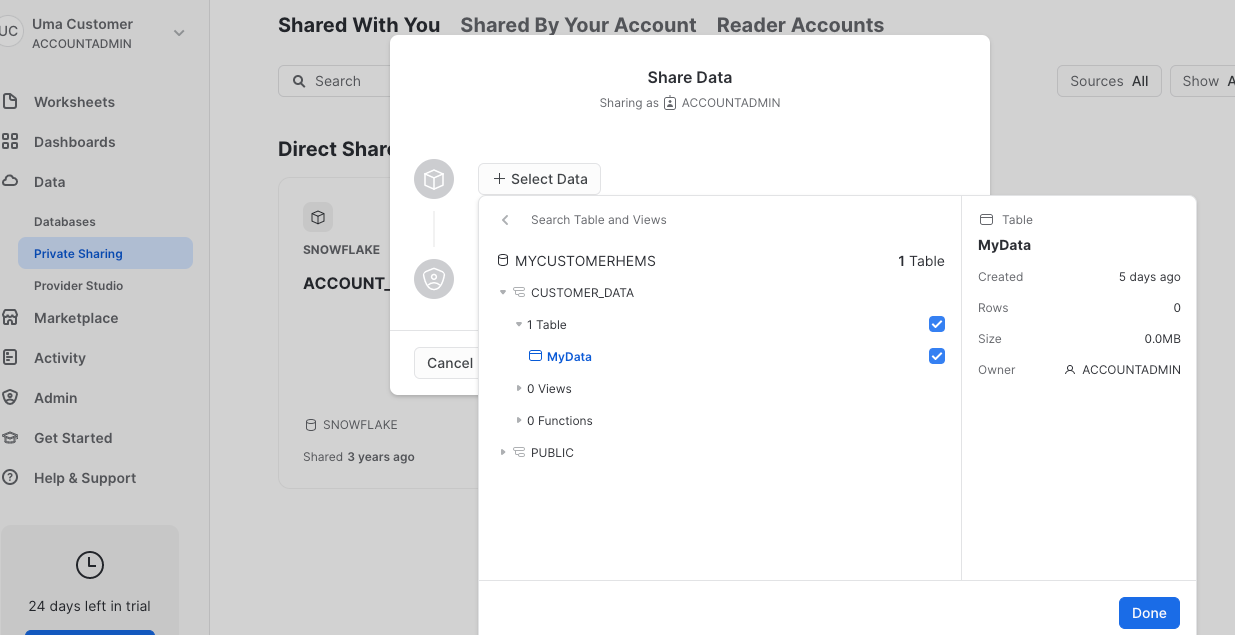Click the '1 Table' count beside MYCUSTOMERHEMS
Image resolution: width=1235 pixels, height=635 pixels.
click(921, 261)
